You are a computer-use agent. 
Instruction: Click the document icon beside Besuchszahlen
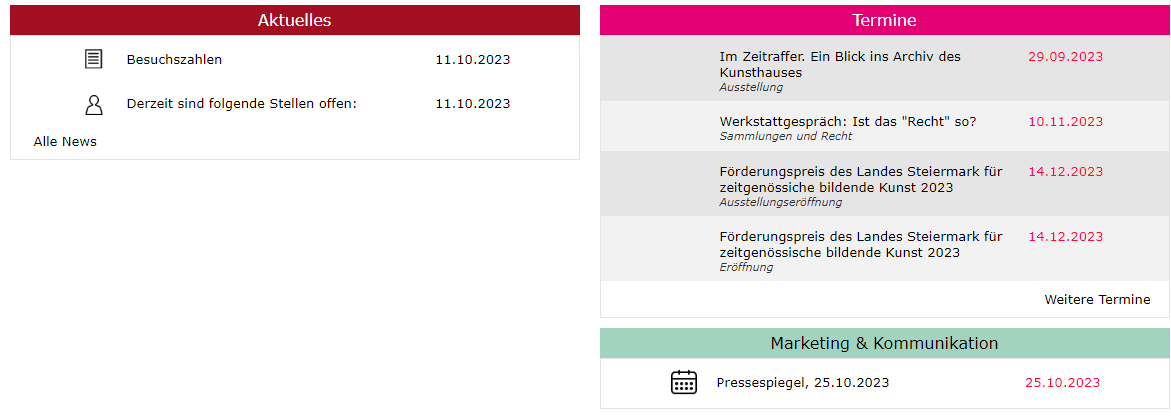click(93, 60)
